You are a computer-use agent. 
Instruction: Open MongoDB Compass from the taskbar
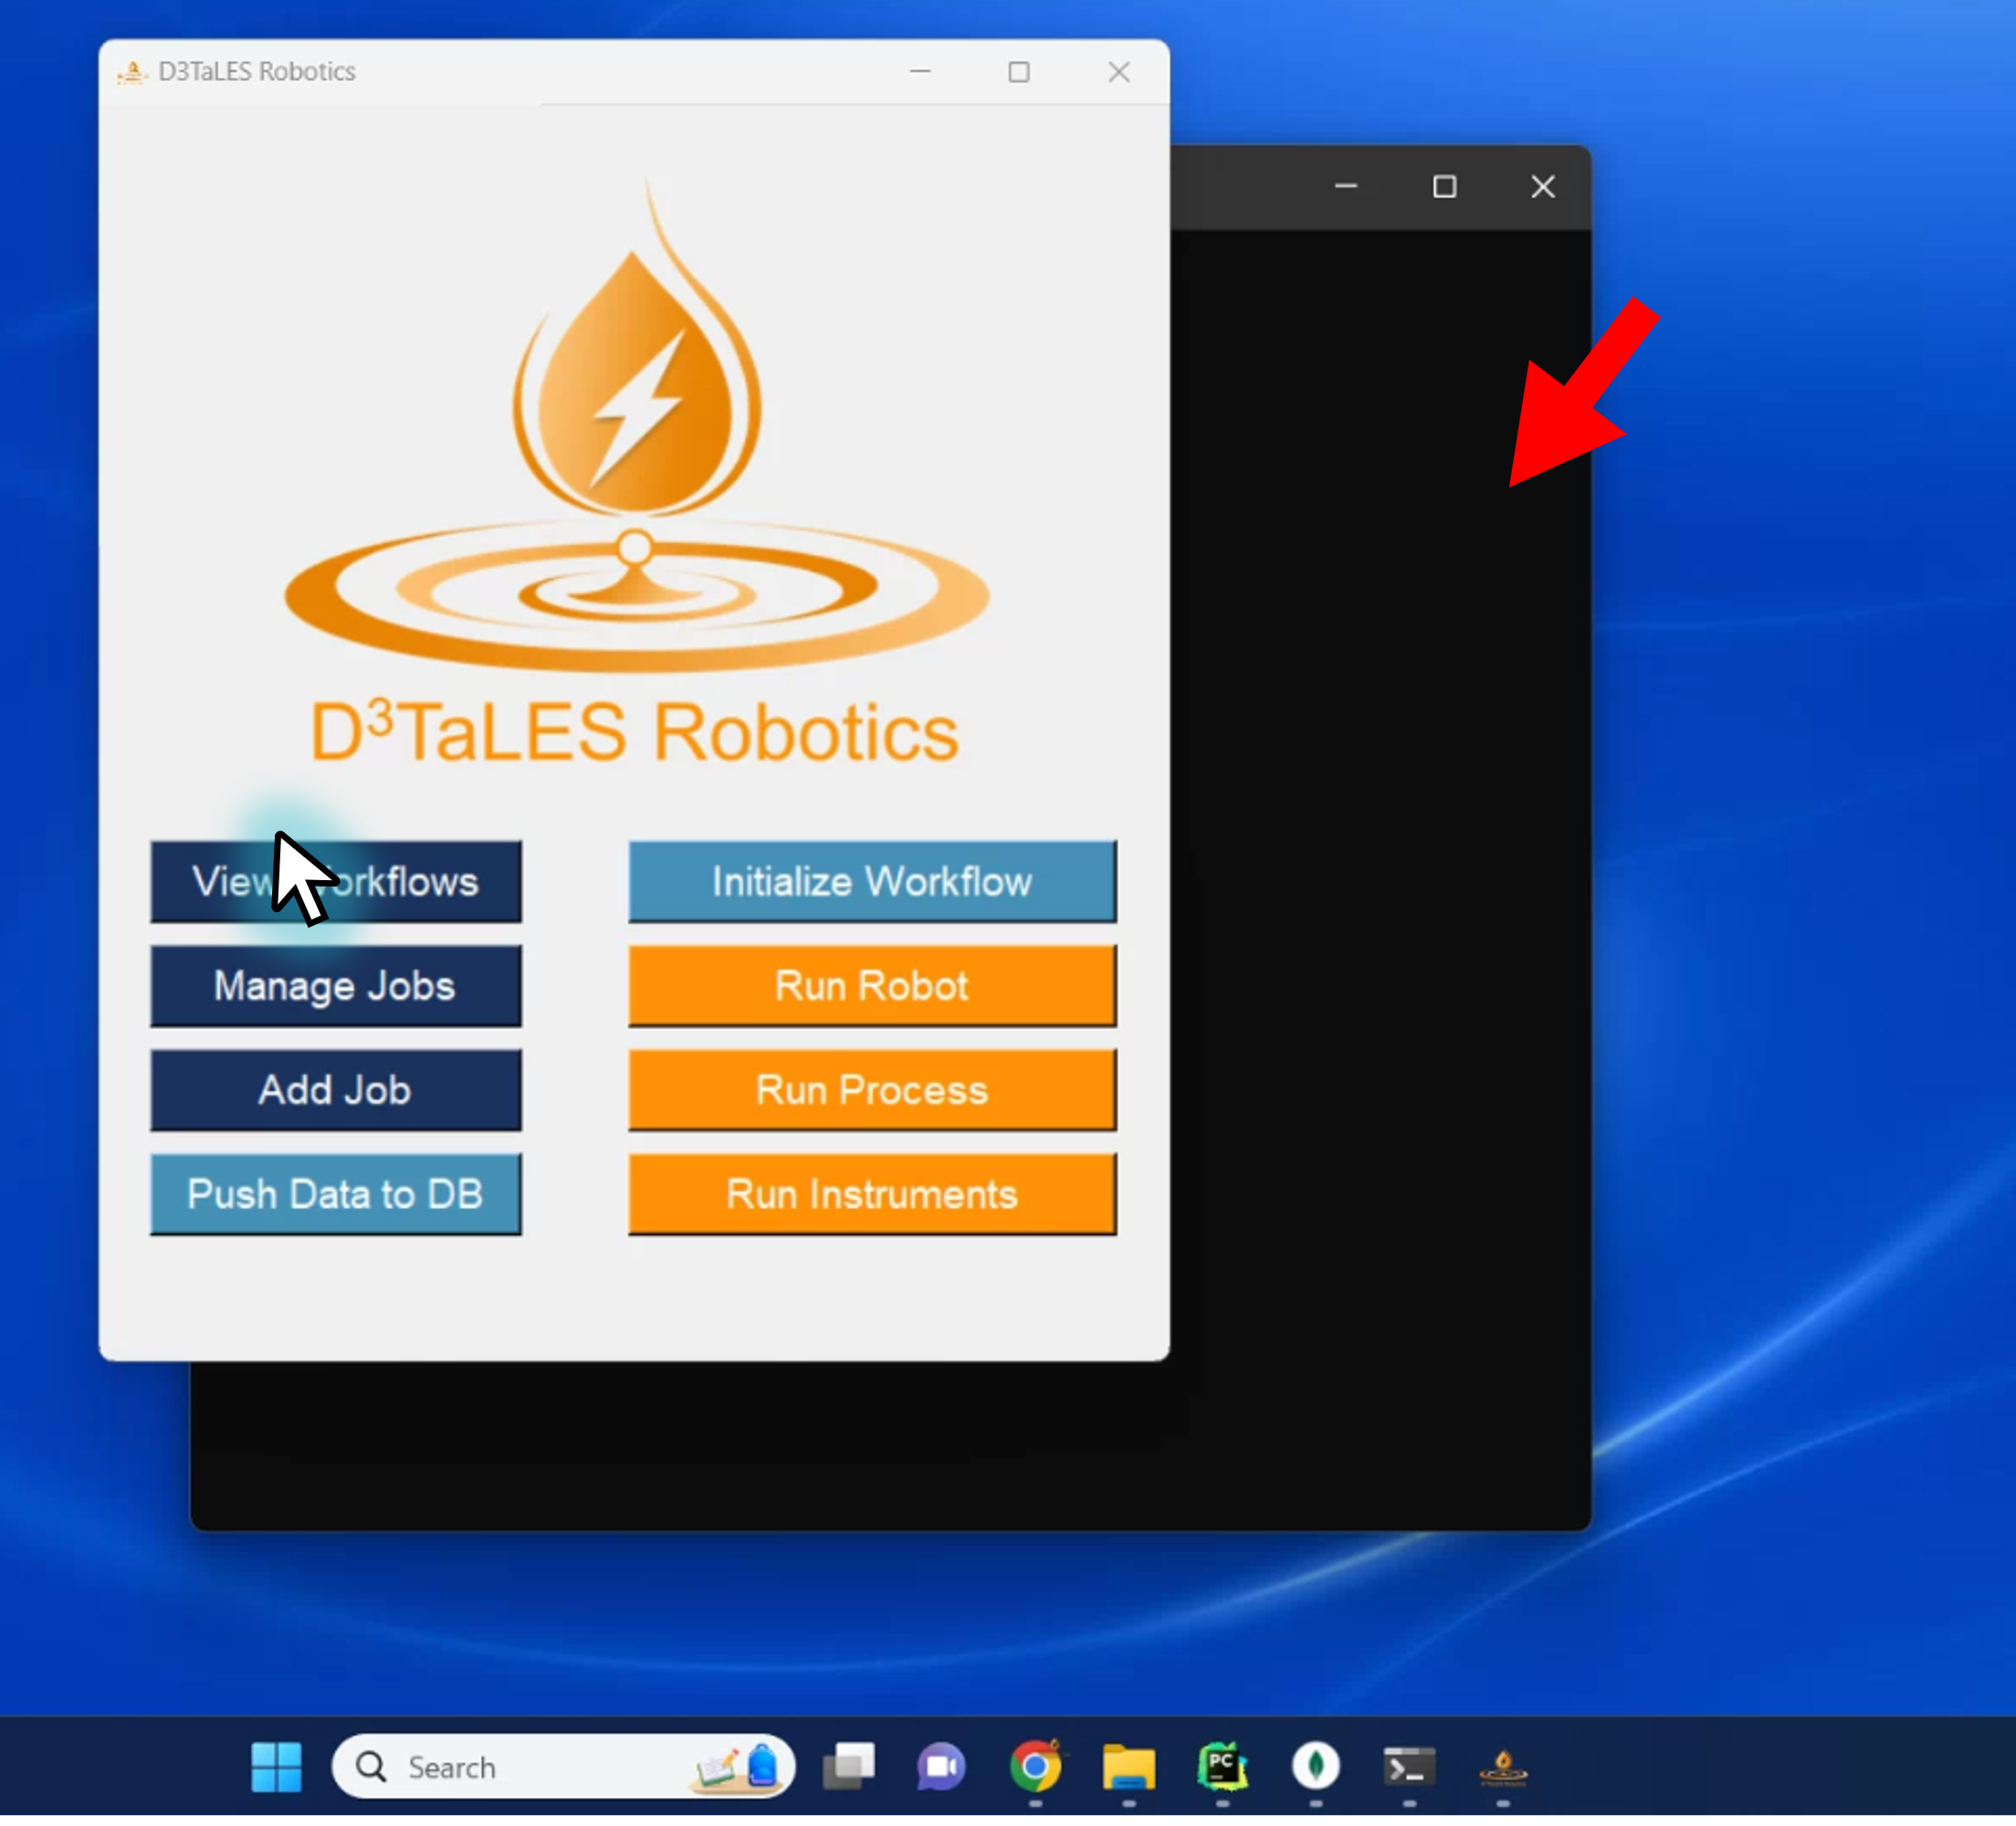1314,1767
